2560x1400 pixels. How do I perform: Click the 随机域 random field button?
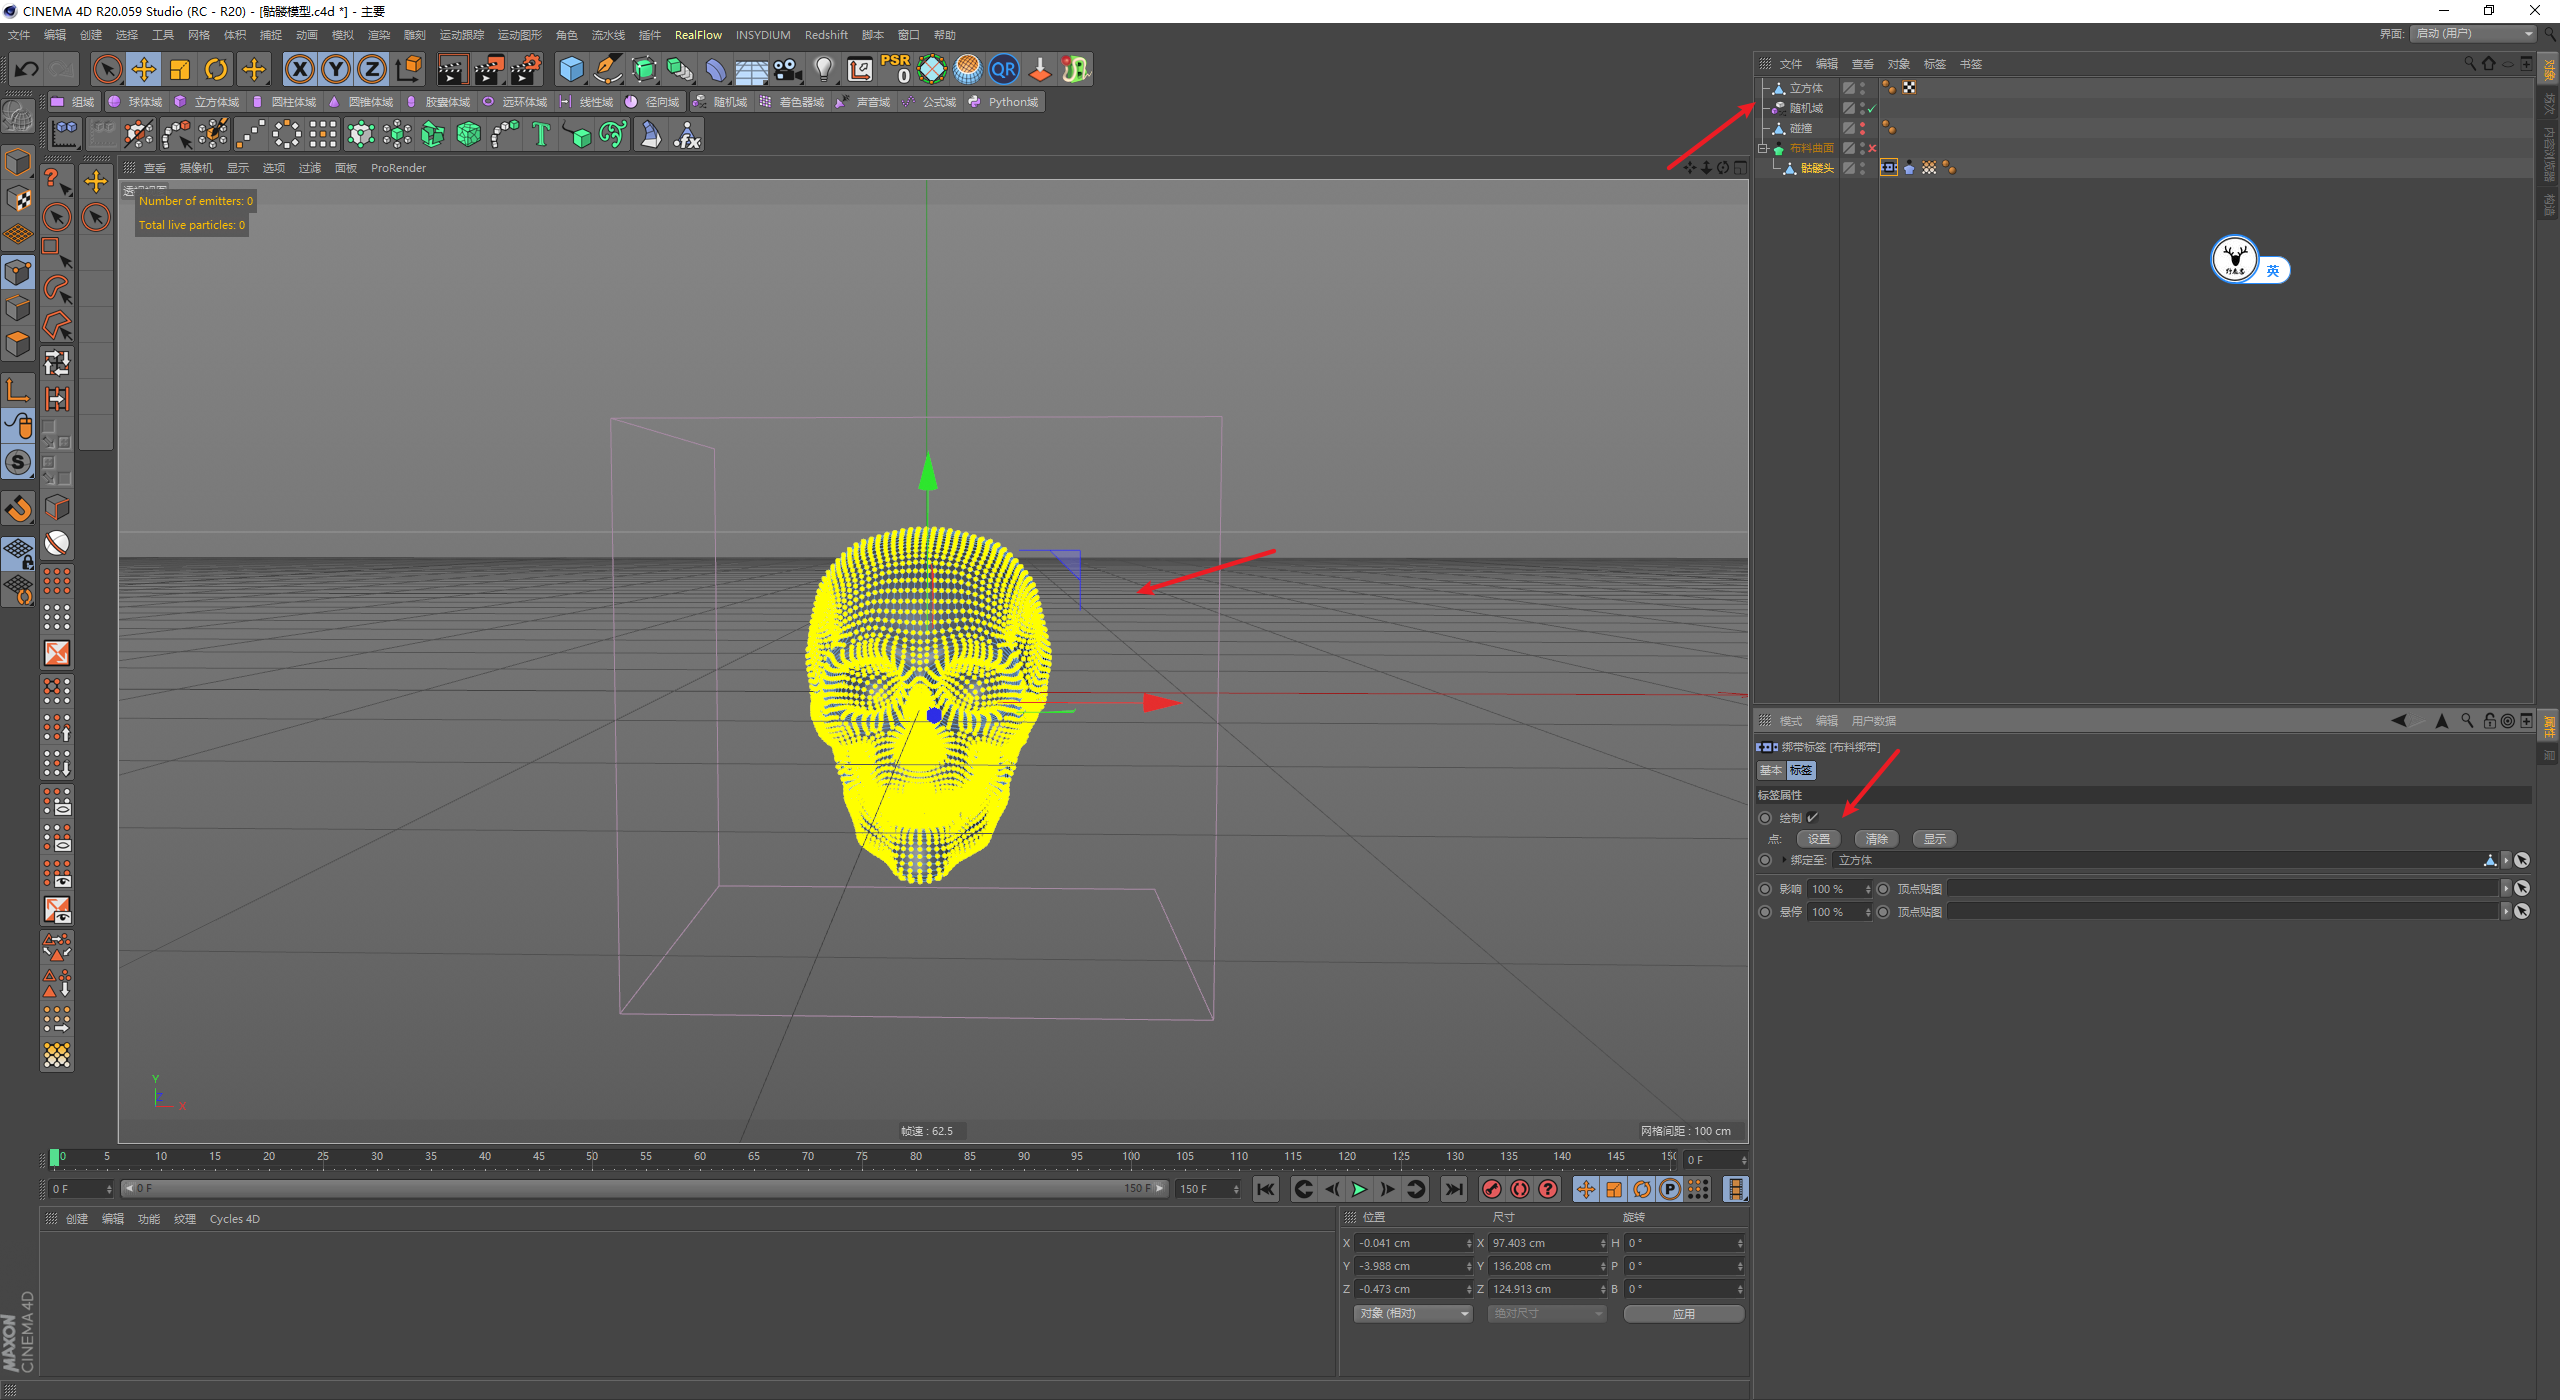721,102
